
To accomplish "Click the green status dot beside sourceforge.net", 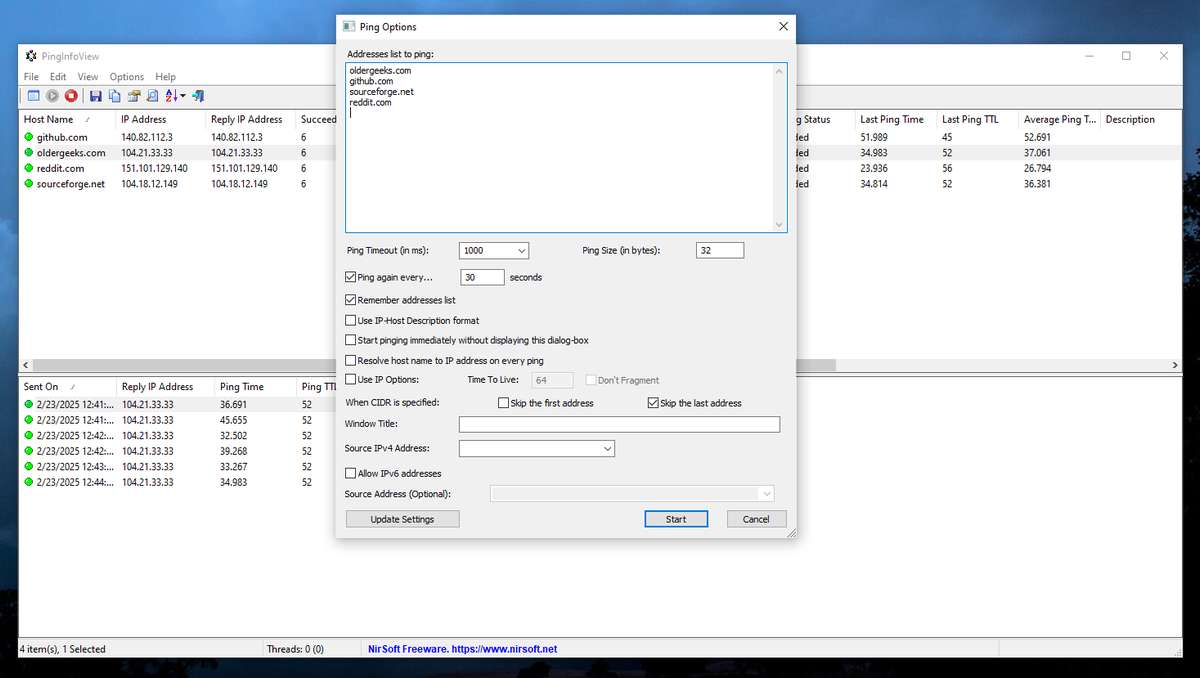I will [29, 184].
